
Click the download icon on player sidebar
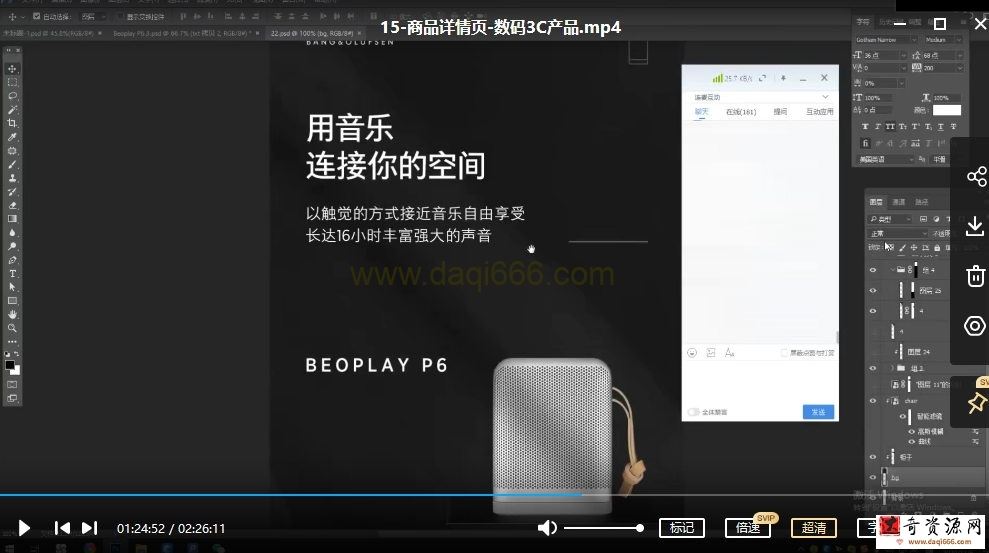(x=975, y=226)
